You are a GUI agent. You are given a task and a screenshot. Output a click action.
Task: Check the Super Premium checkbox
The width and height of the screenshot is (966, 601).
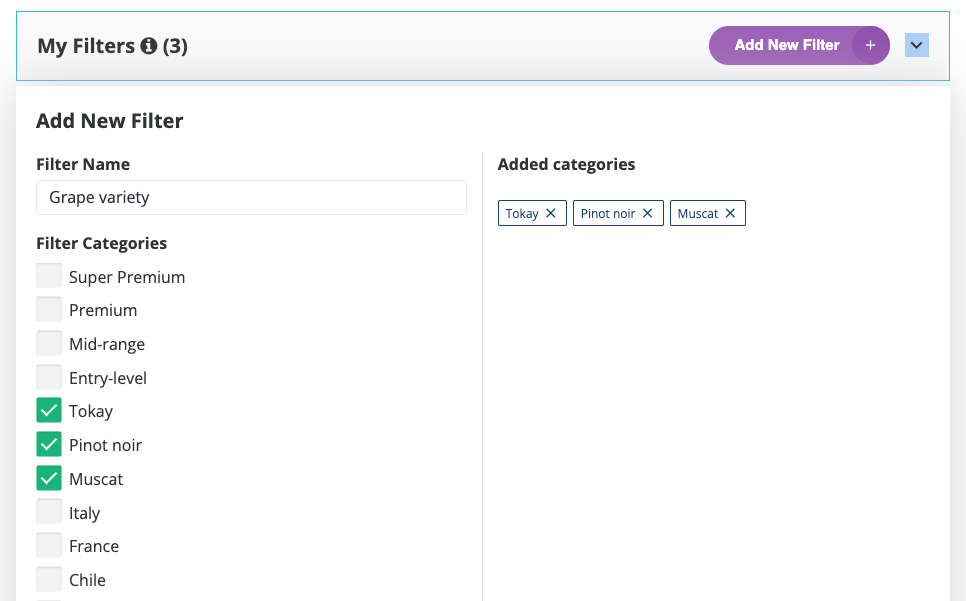click(x=49, y=275)
